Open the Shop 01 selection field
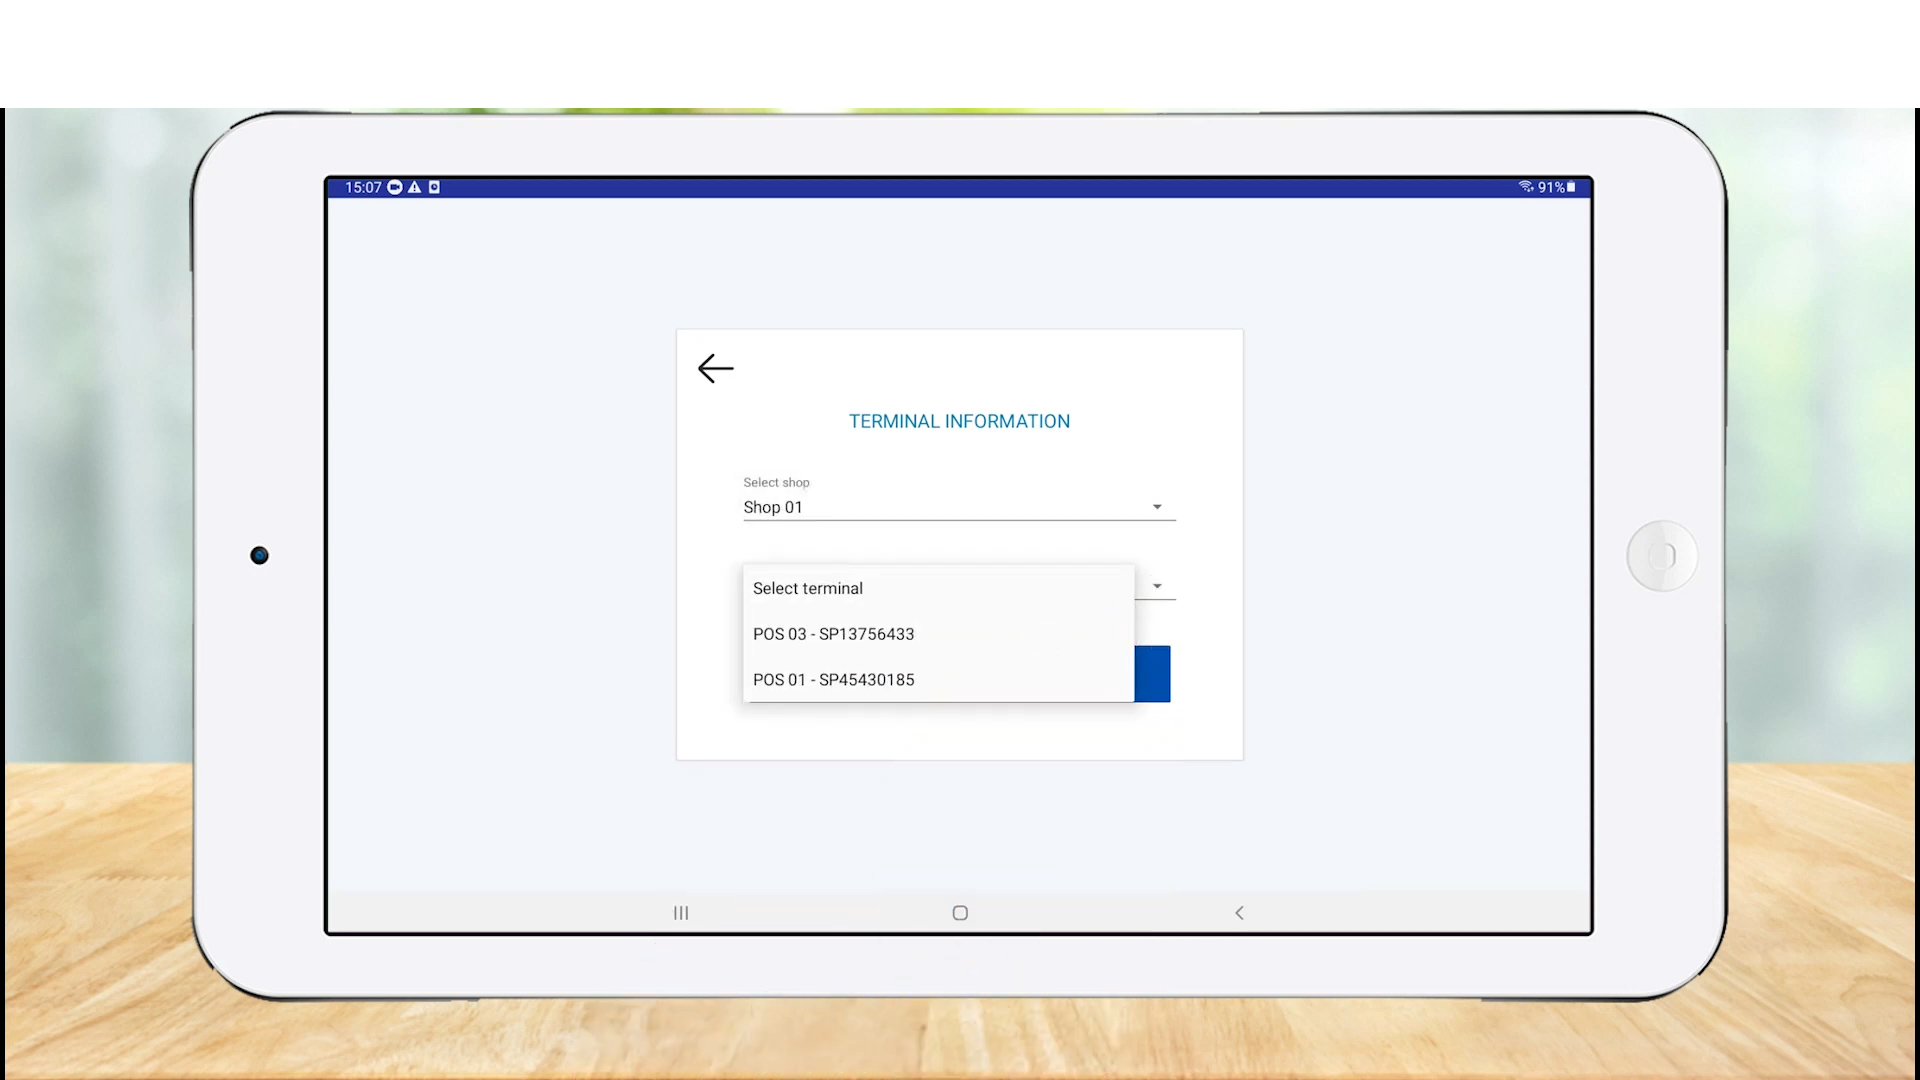The image size is (1920, 1080). pyautogui.click(x=940, y=507)
